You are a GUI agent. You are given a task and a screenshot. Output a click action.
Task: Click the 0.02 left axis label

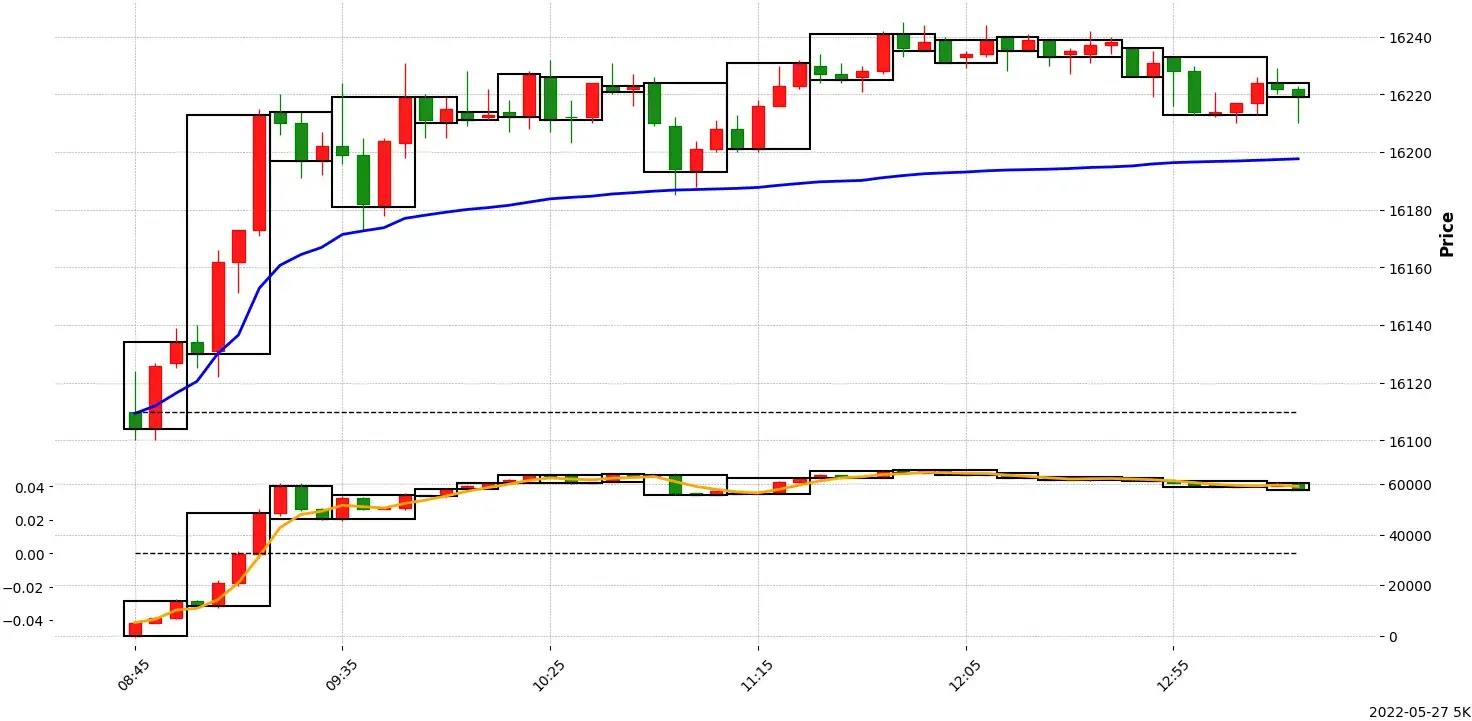click(x=30, y=521)
